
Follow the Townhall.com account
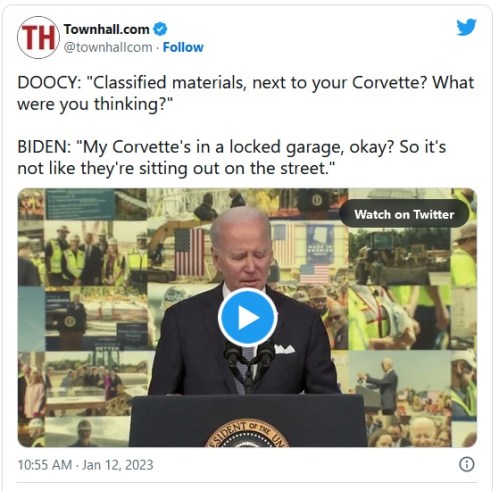pos(183,47)
